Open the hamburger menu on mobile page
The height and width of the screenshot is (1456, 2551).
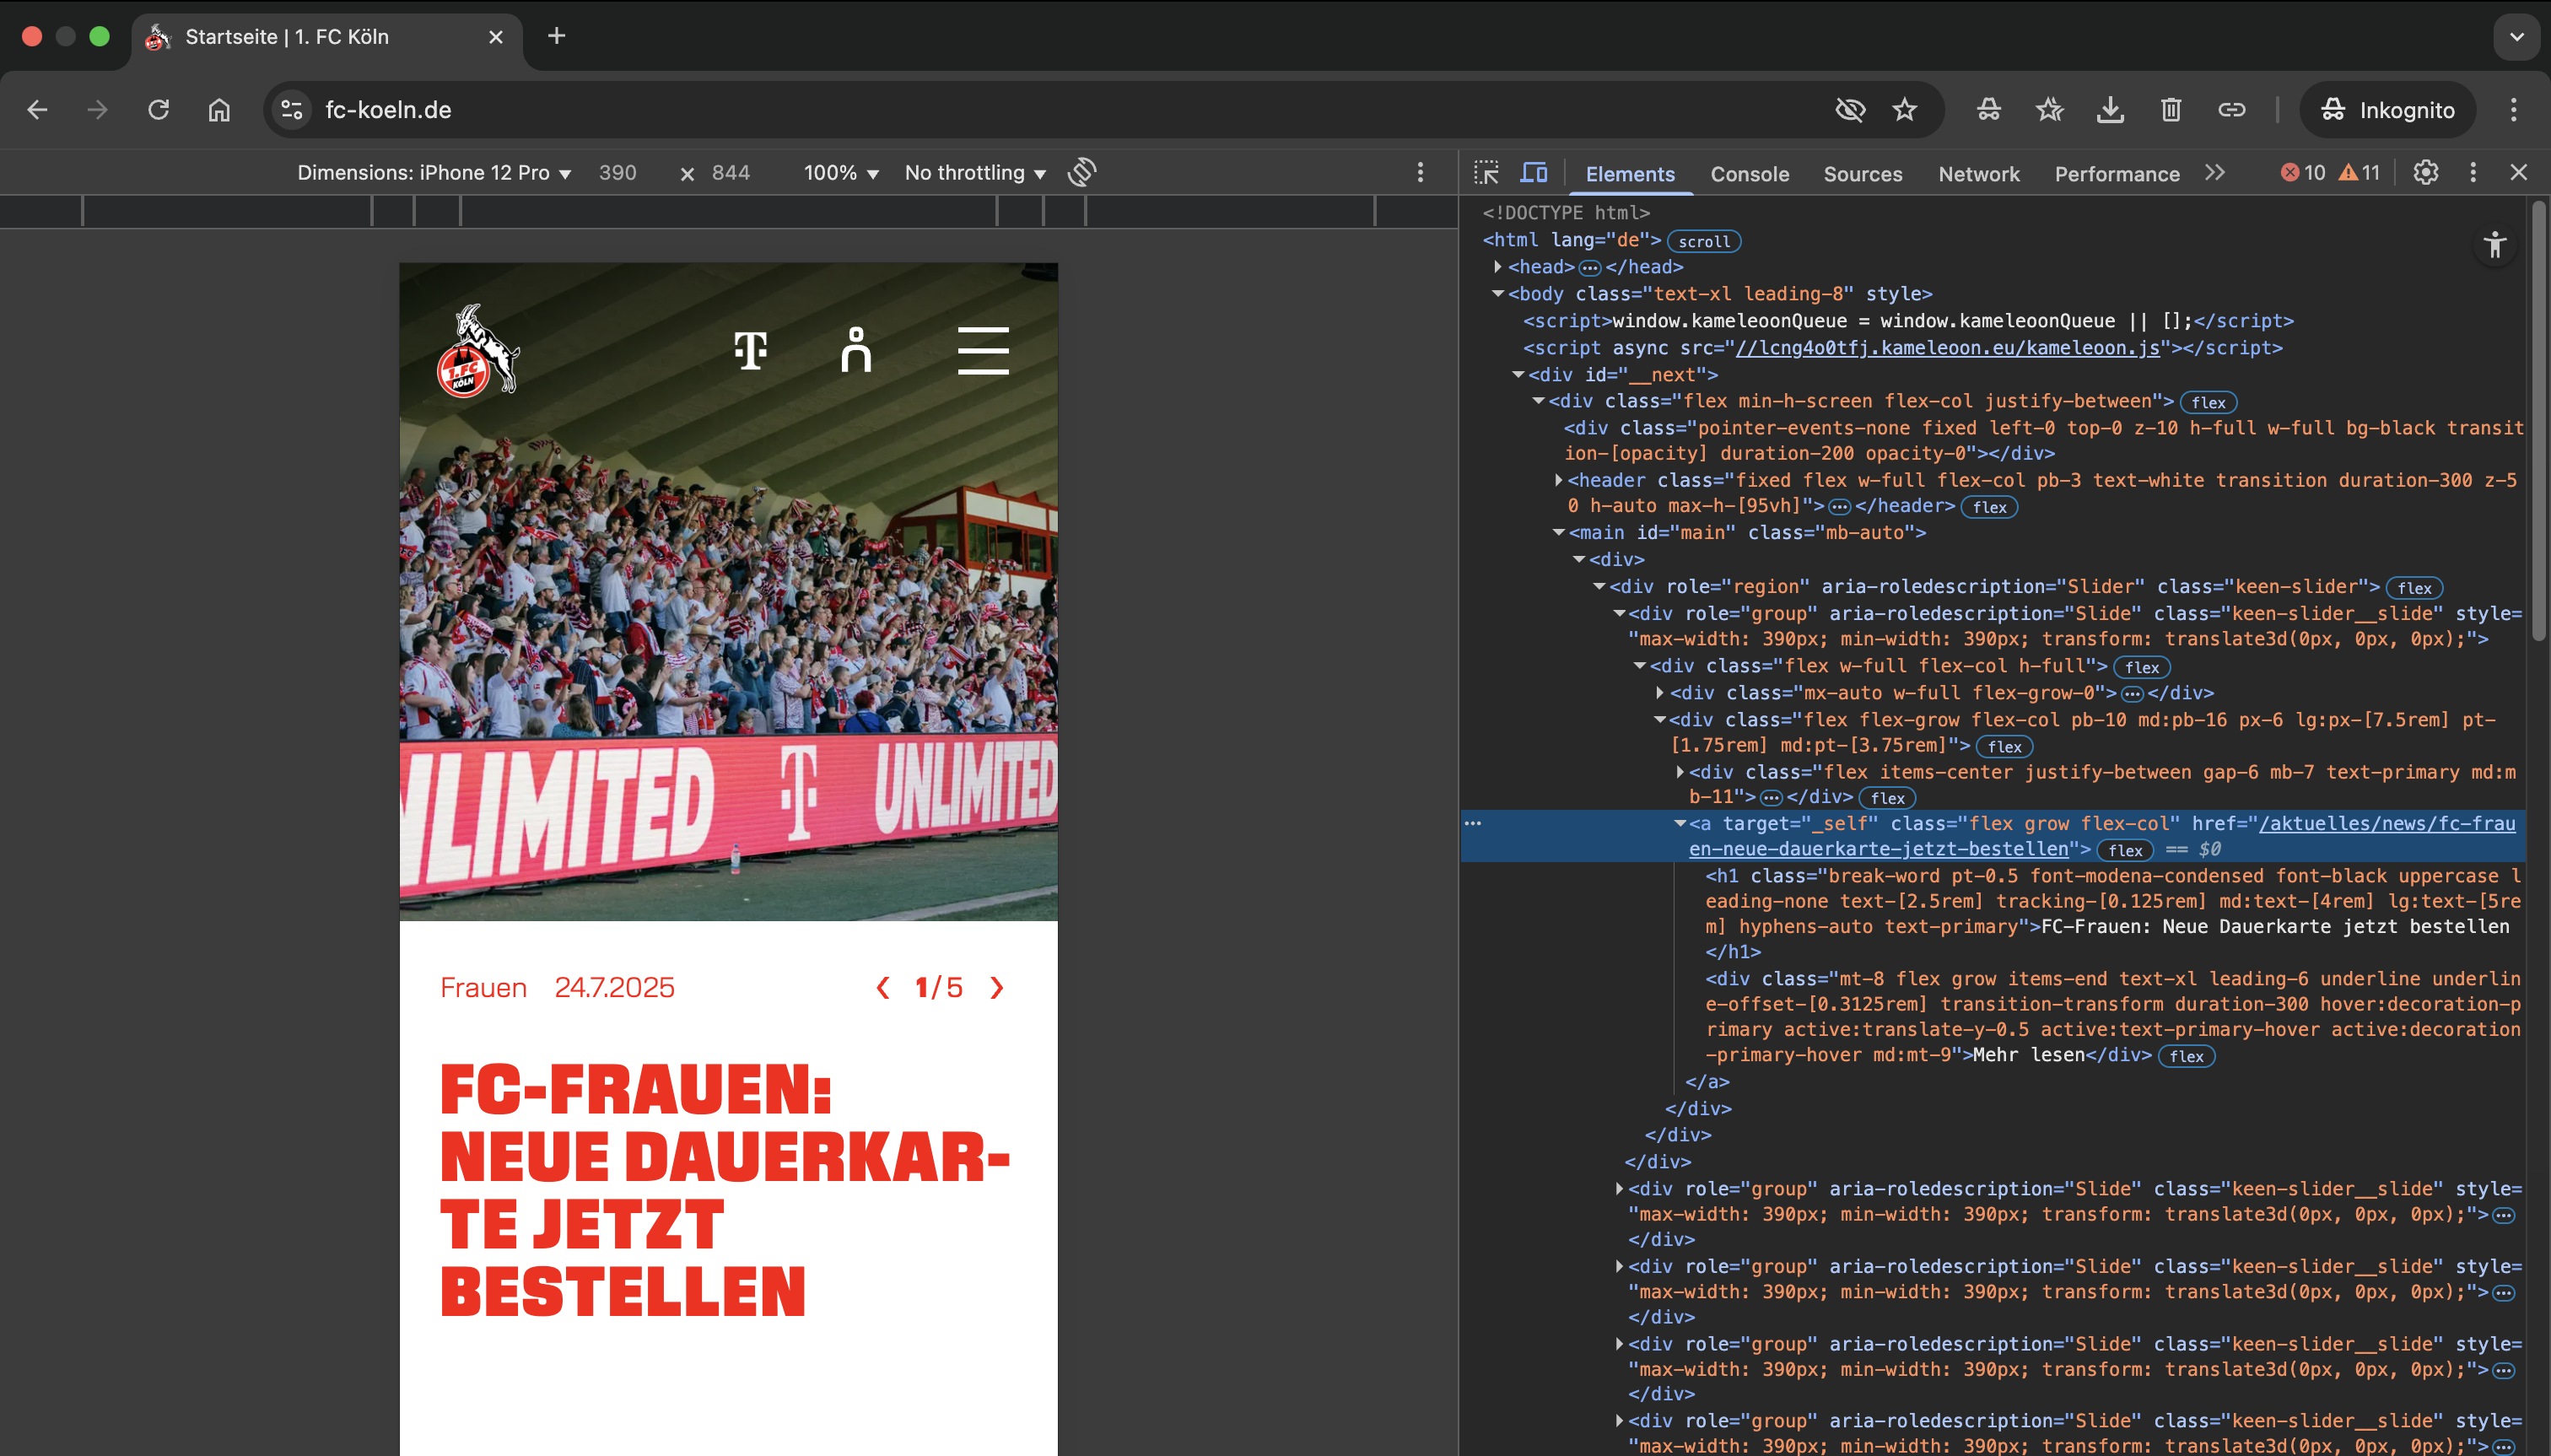[982, 350]
